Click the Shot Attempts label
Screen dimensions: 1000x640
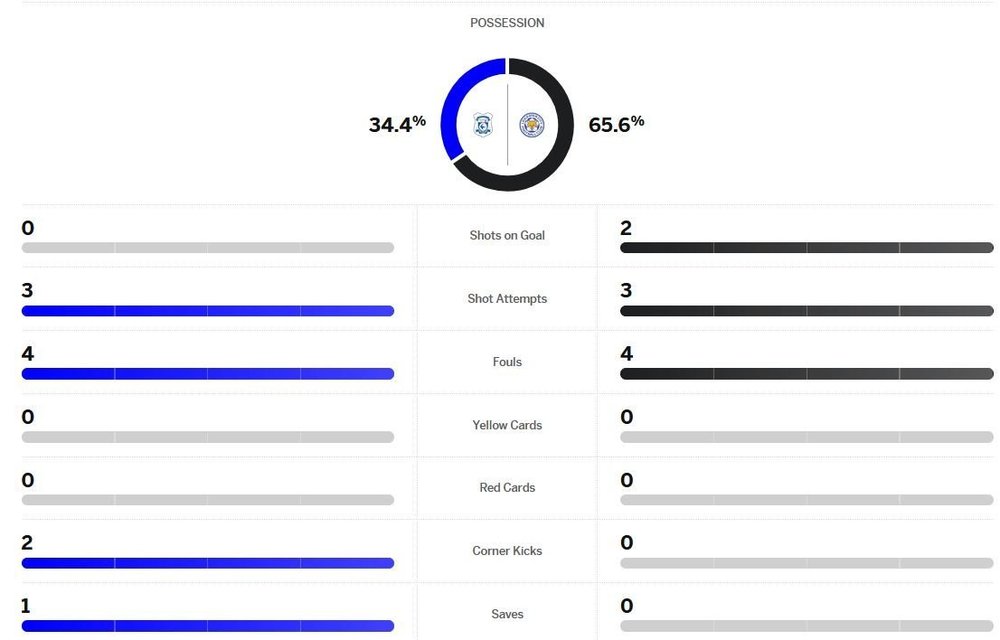click(x=507, y=298)
